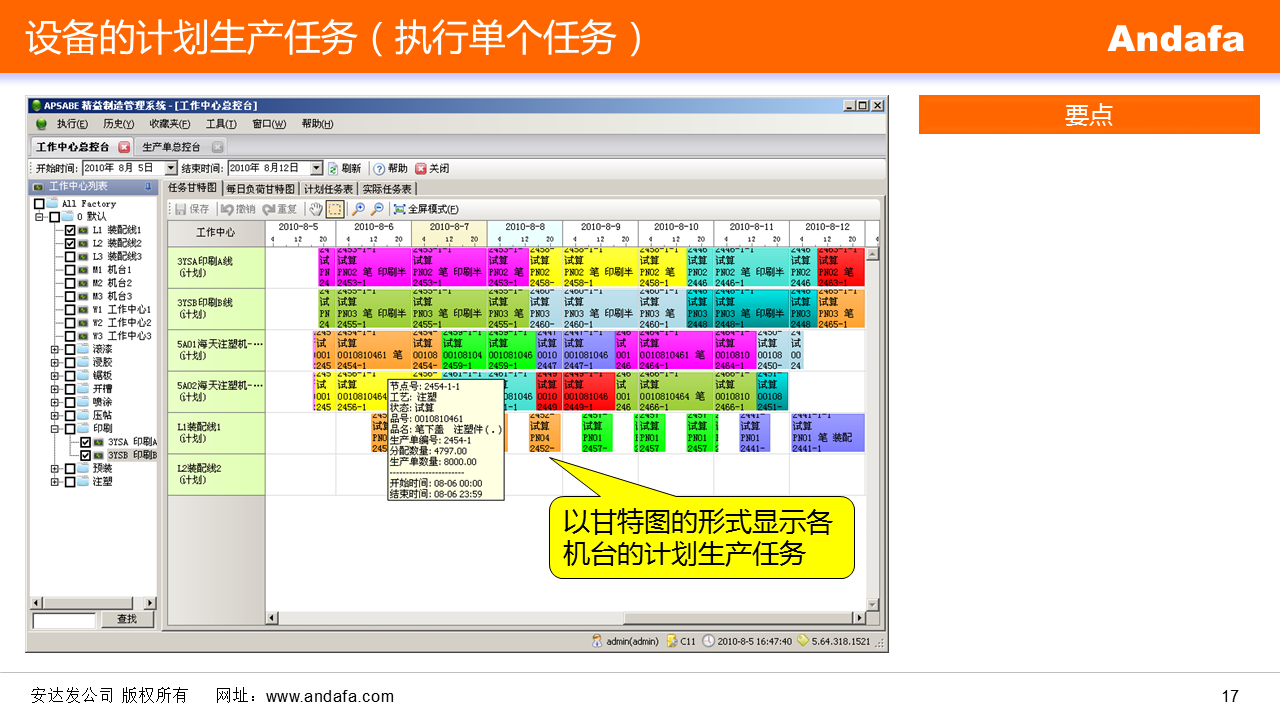This screenshot has width=1280, height=720.
Task: Open the 开始时间 date dropdown
Action: point(171,169)
